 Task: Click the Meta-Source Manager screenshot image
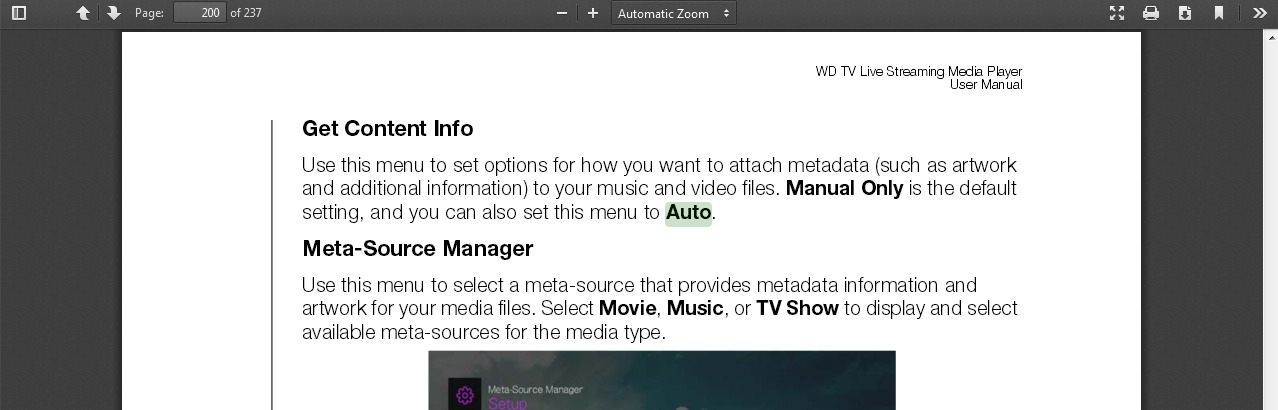[662, 380]
